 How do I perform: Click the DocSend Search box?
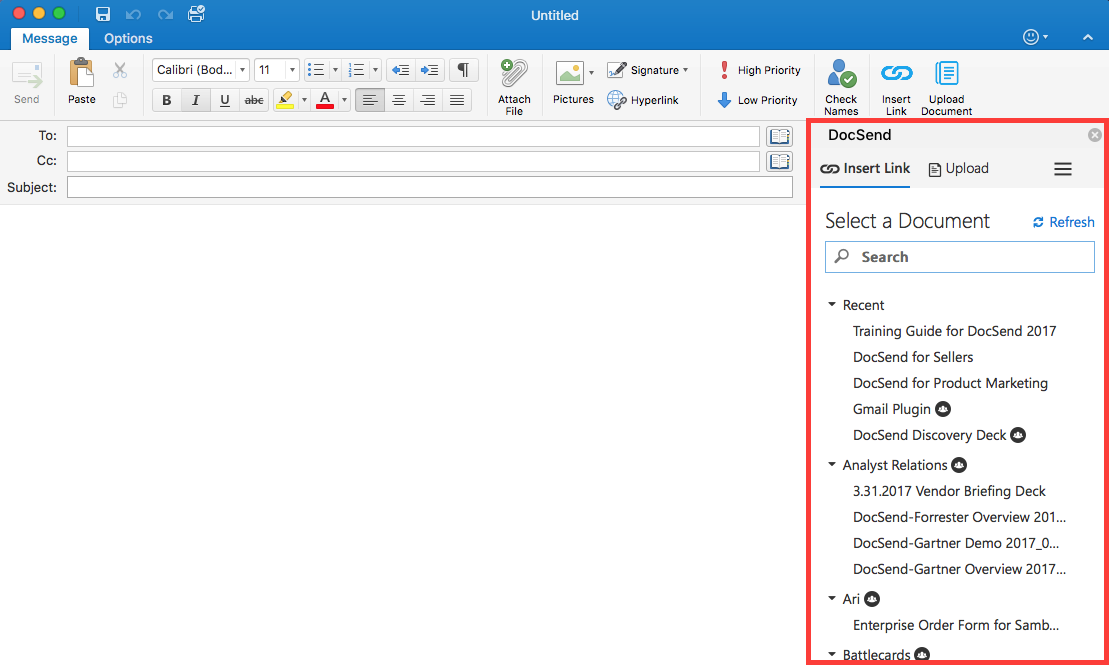pyautogui.click(x=959, y=257)
